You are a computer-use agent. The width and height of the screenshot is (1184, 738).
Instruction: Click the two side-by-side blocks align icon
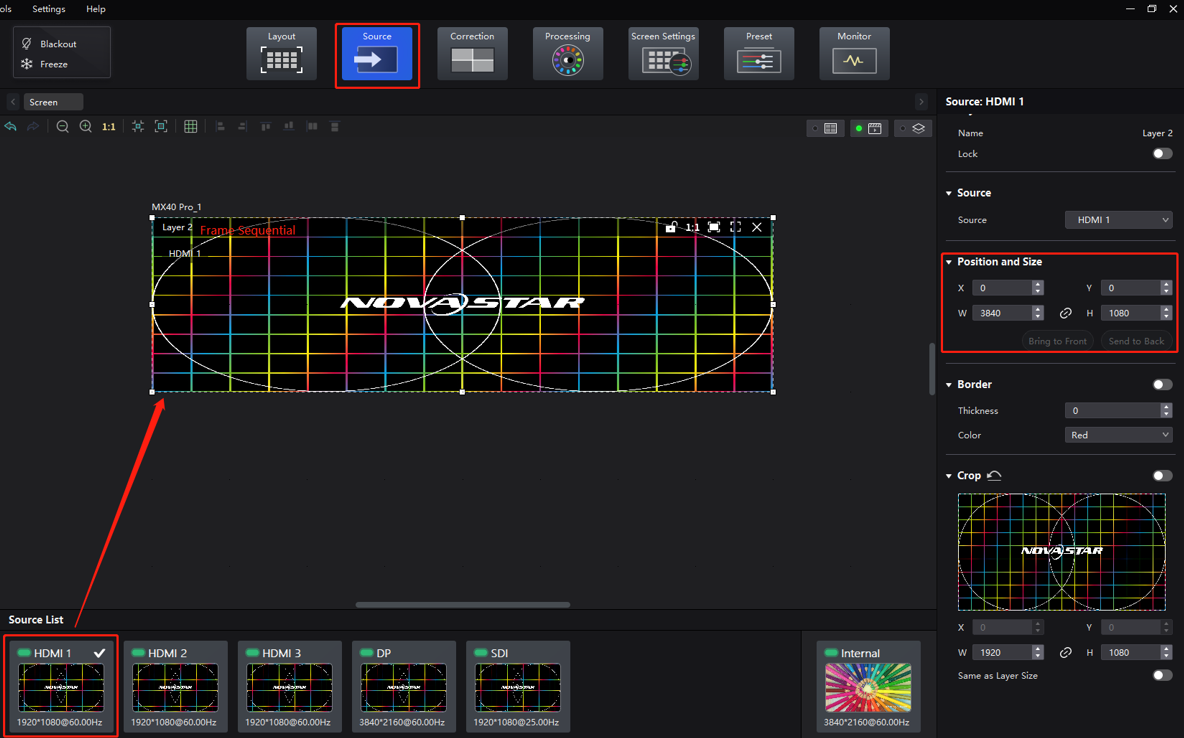pyautogui.click(x=312, y=126)
